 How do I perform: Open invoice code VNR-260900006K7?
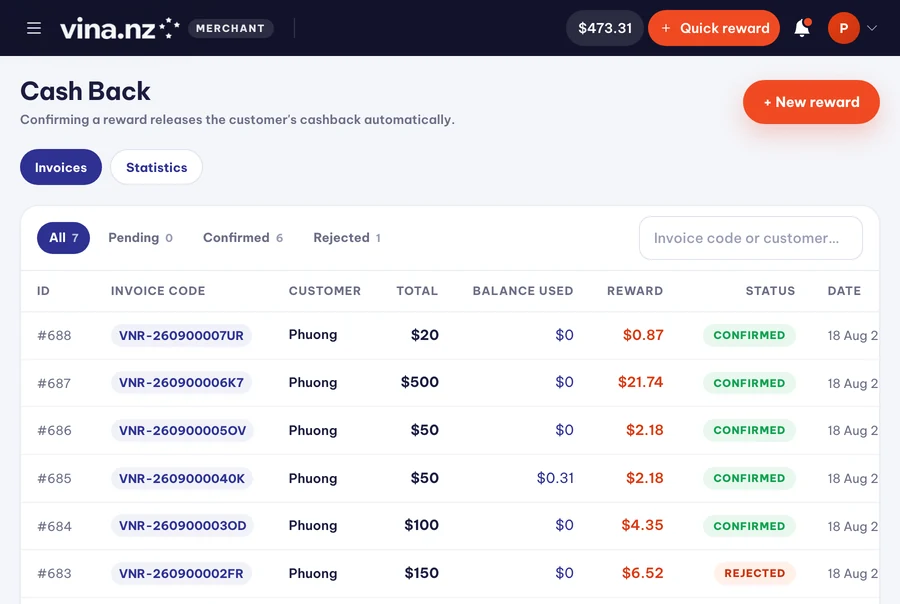181,382
